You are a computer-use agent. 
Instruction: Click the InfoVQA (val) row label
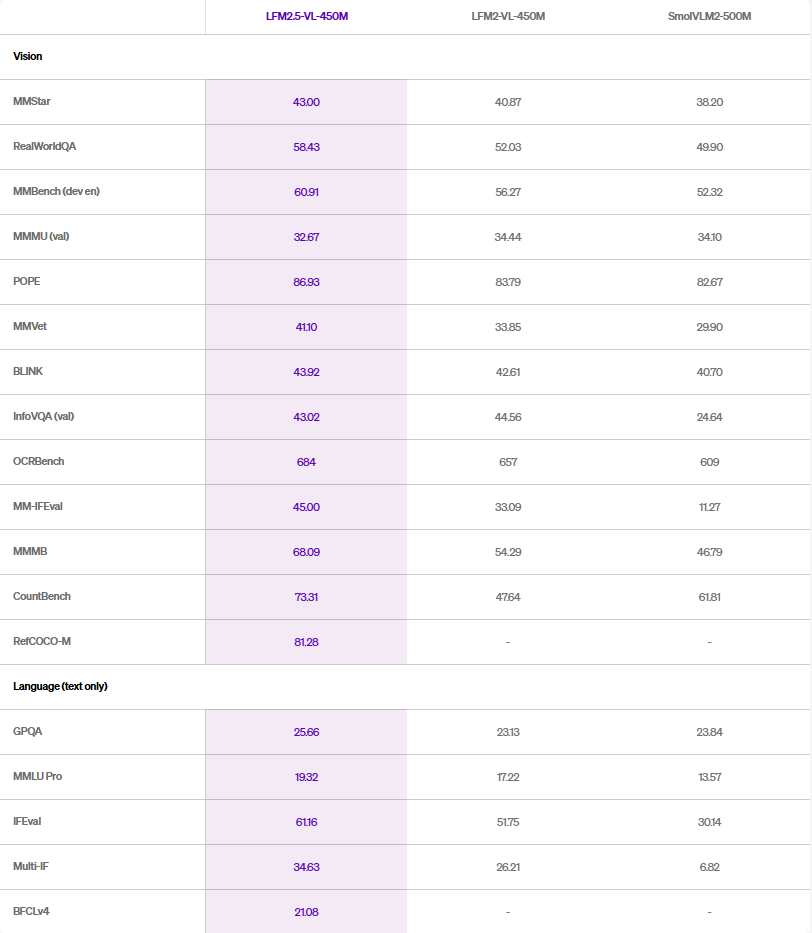[44, 417]
